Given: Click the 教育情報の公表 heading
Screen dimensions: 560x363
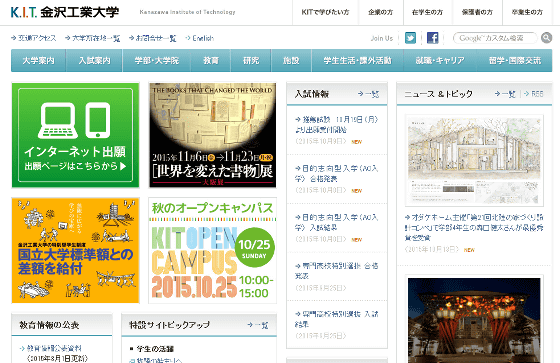Looking at the screenshot, I should pyautogui.click(x=49, y=325).
